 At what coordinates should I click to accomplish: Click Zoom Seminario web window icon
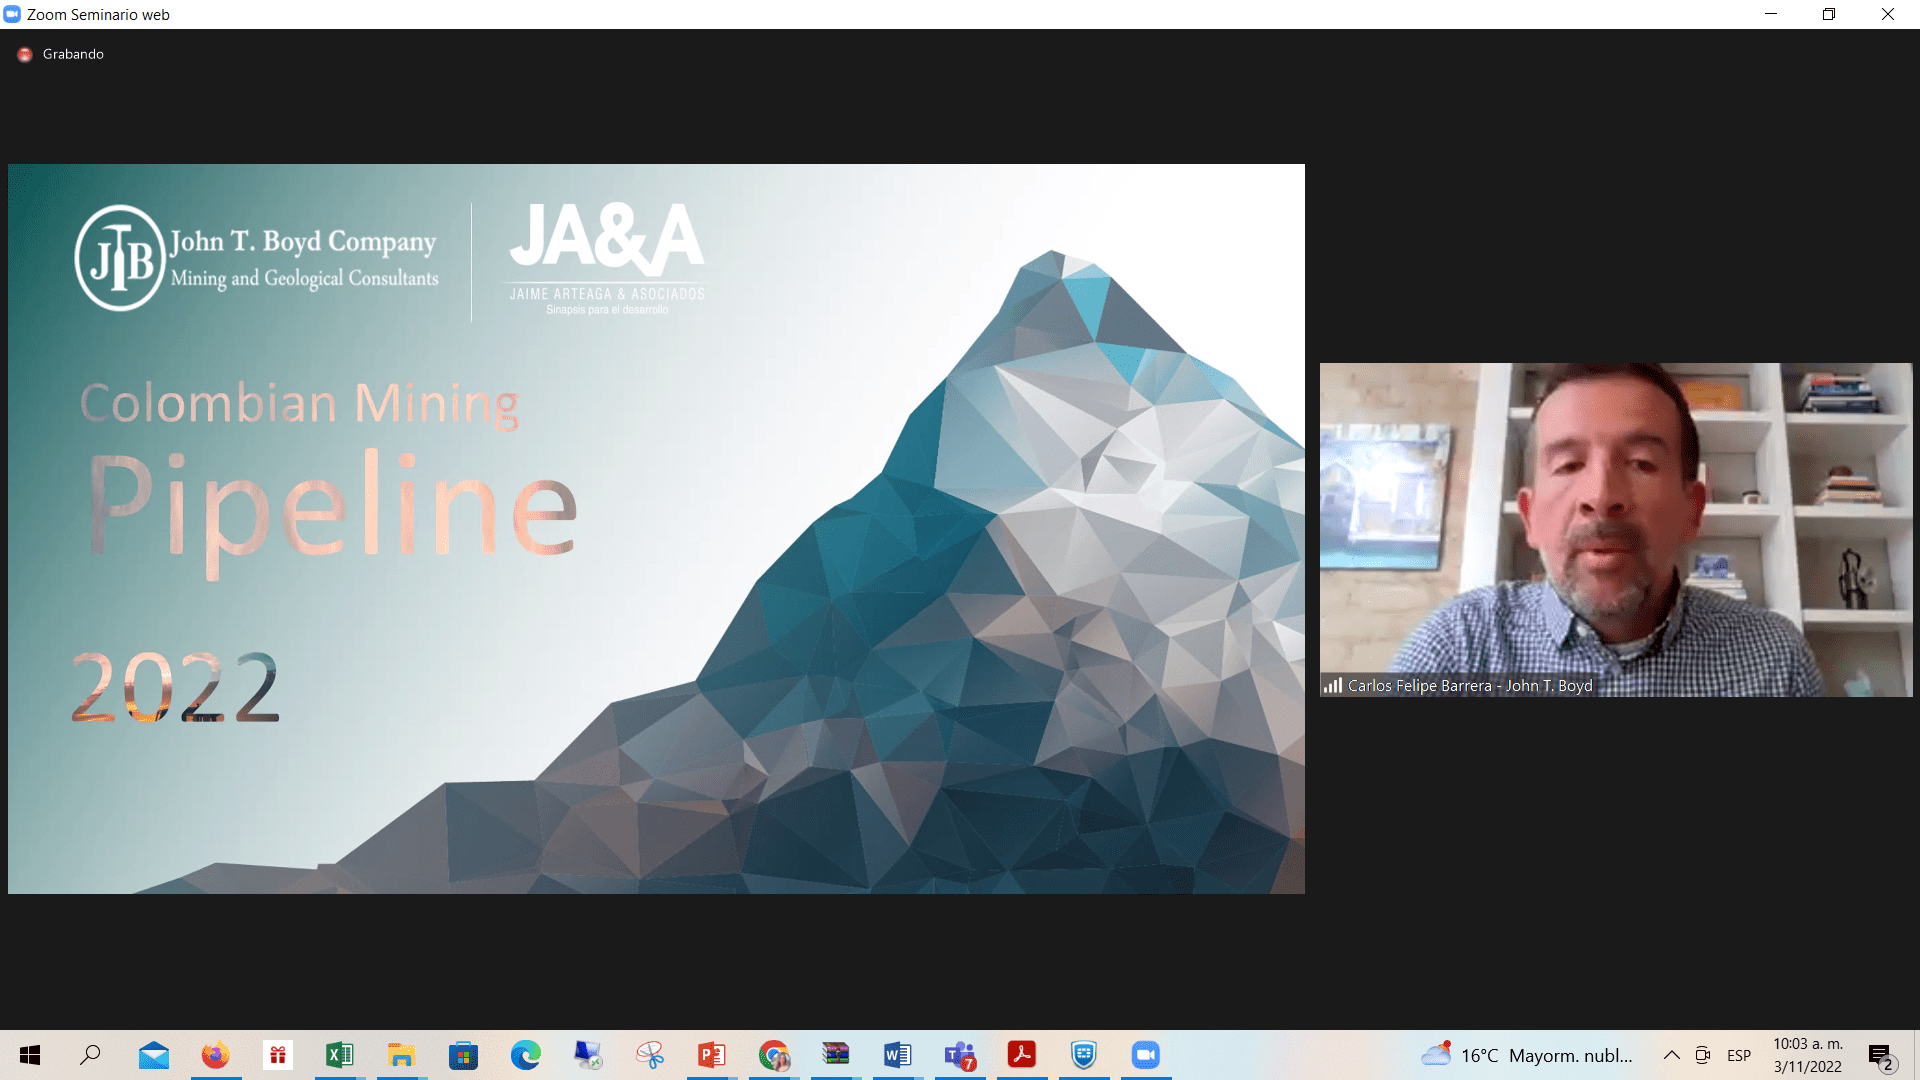(x=12, y=14)
